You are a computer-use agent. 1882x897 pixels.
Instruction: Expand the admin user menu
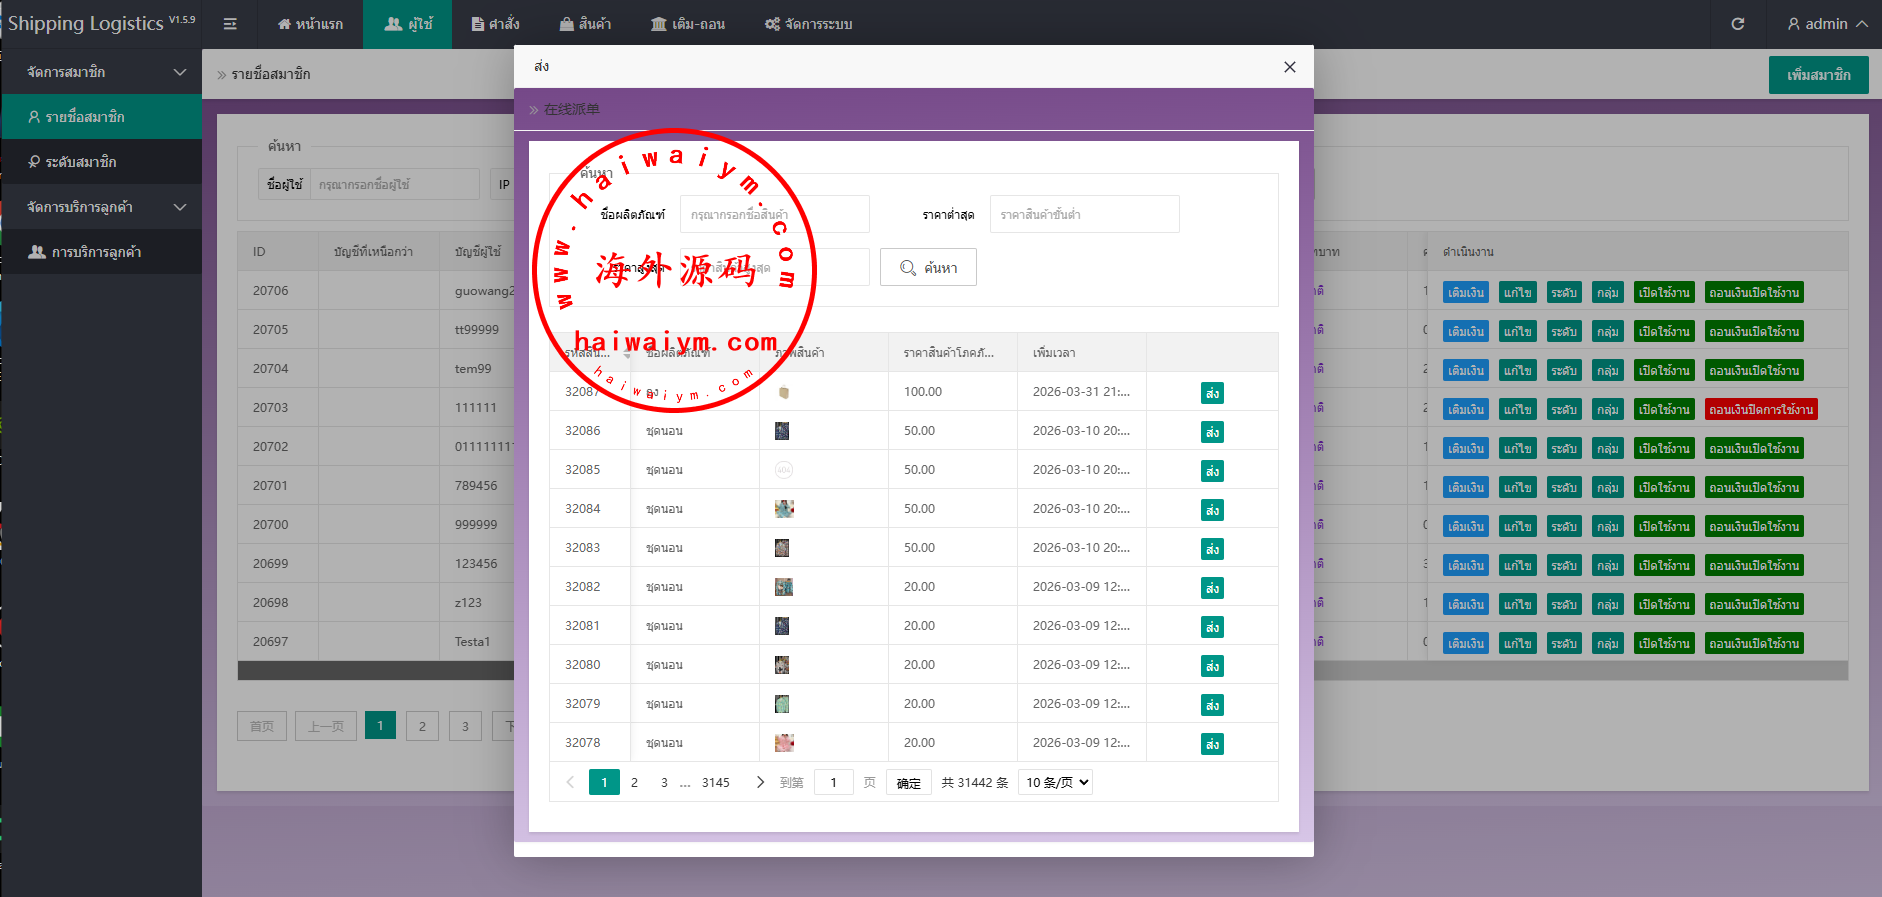click(1826, 24)
